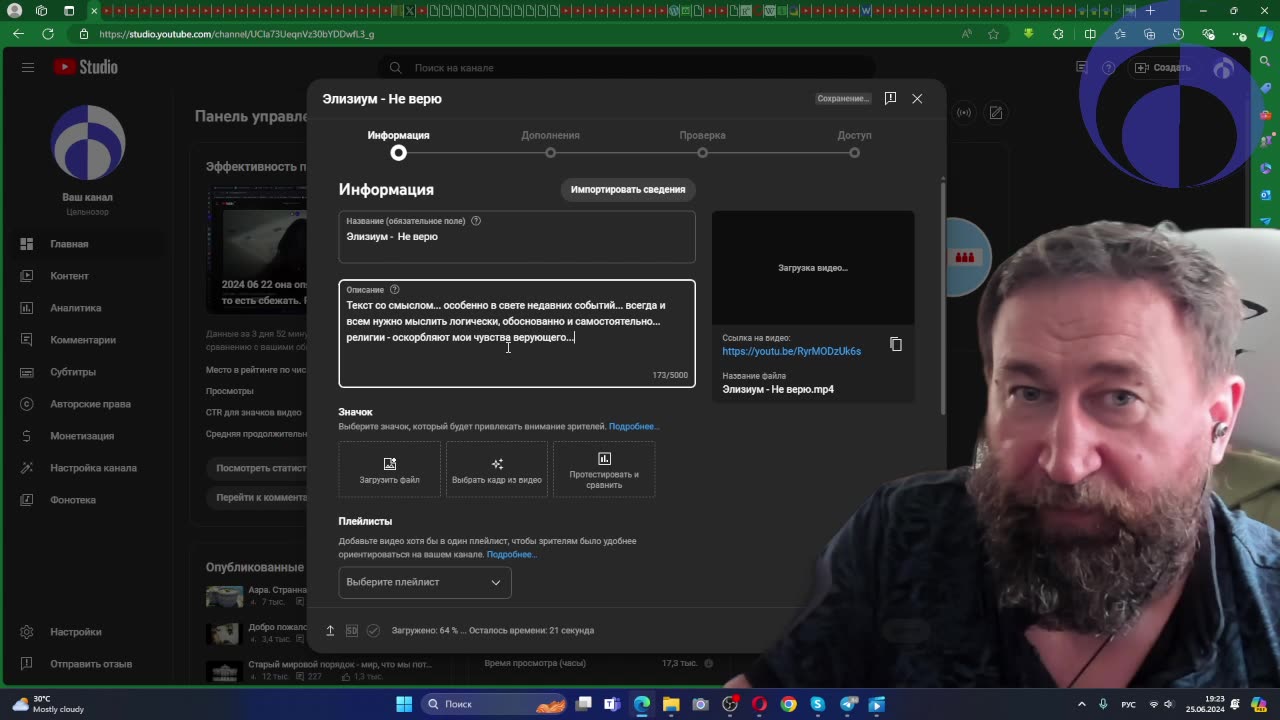Screen dimensions: 1280x720
Task: Open Комментарии in the sidebar
Action: point(85,340)
